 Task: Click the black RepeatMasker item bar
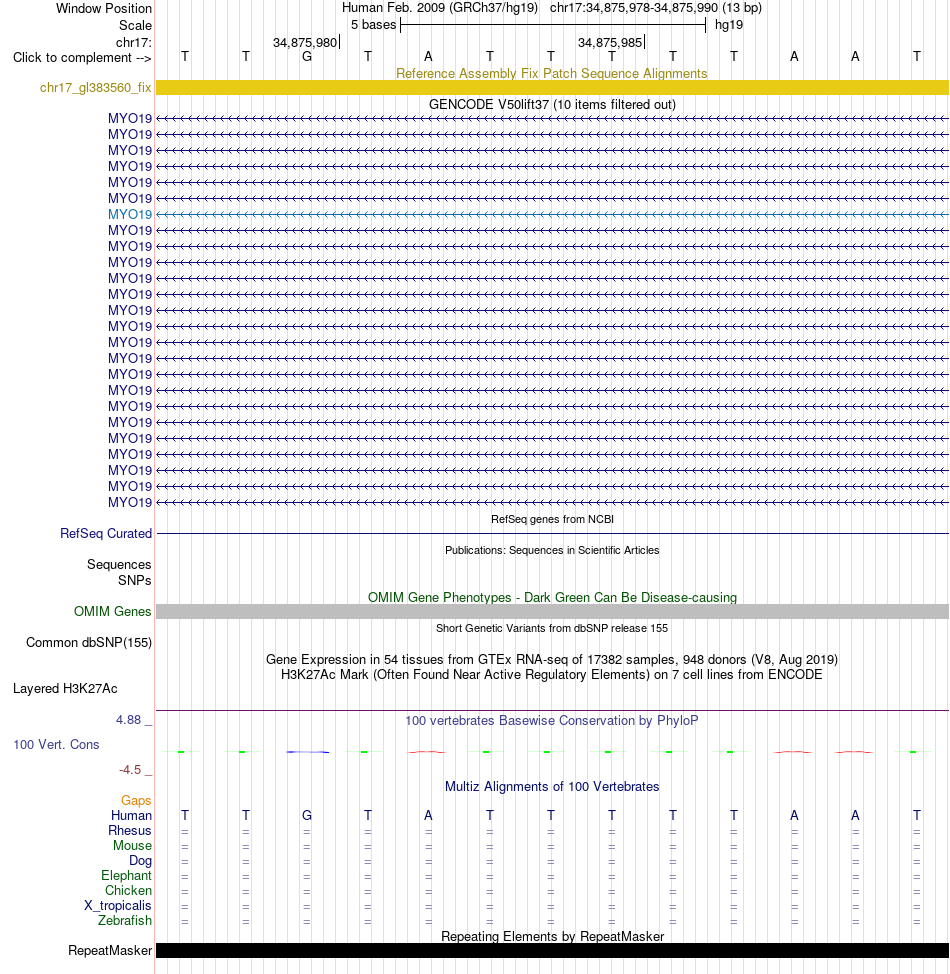(x=552, y=950)
